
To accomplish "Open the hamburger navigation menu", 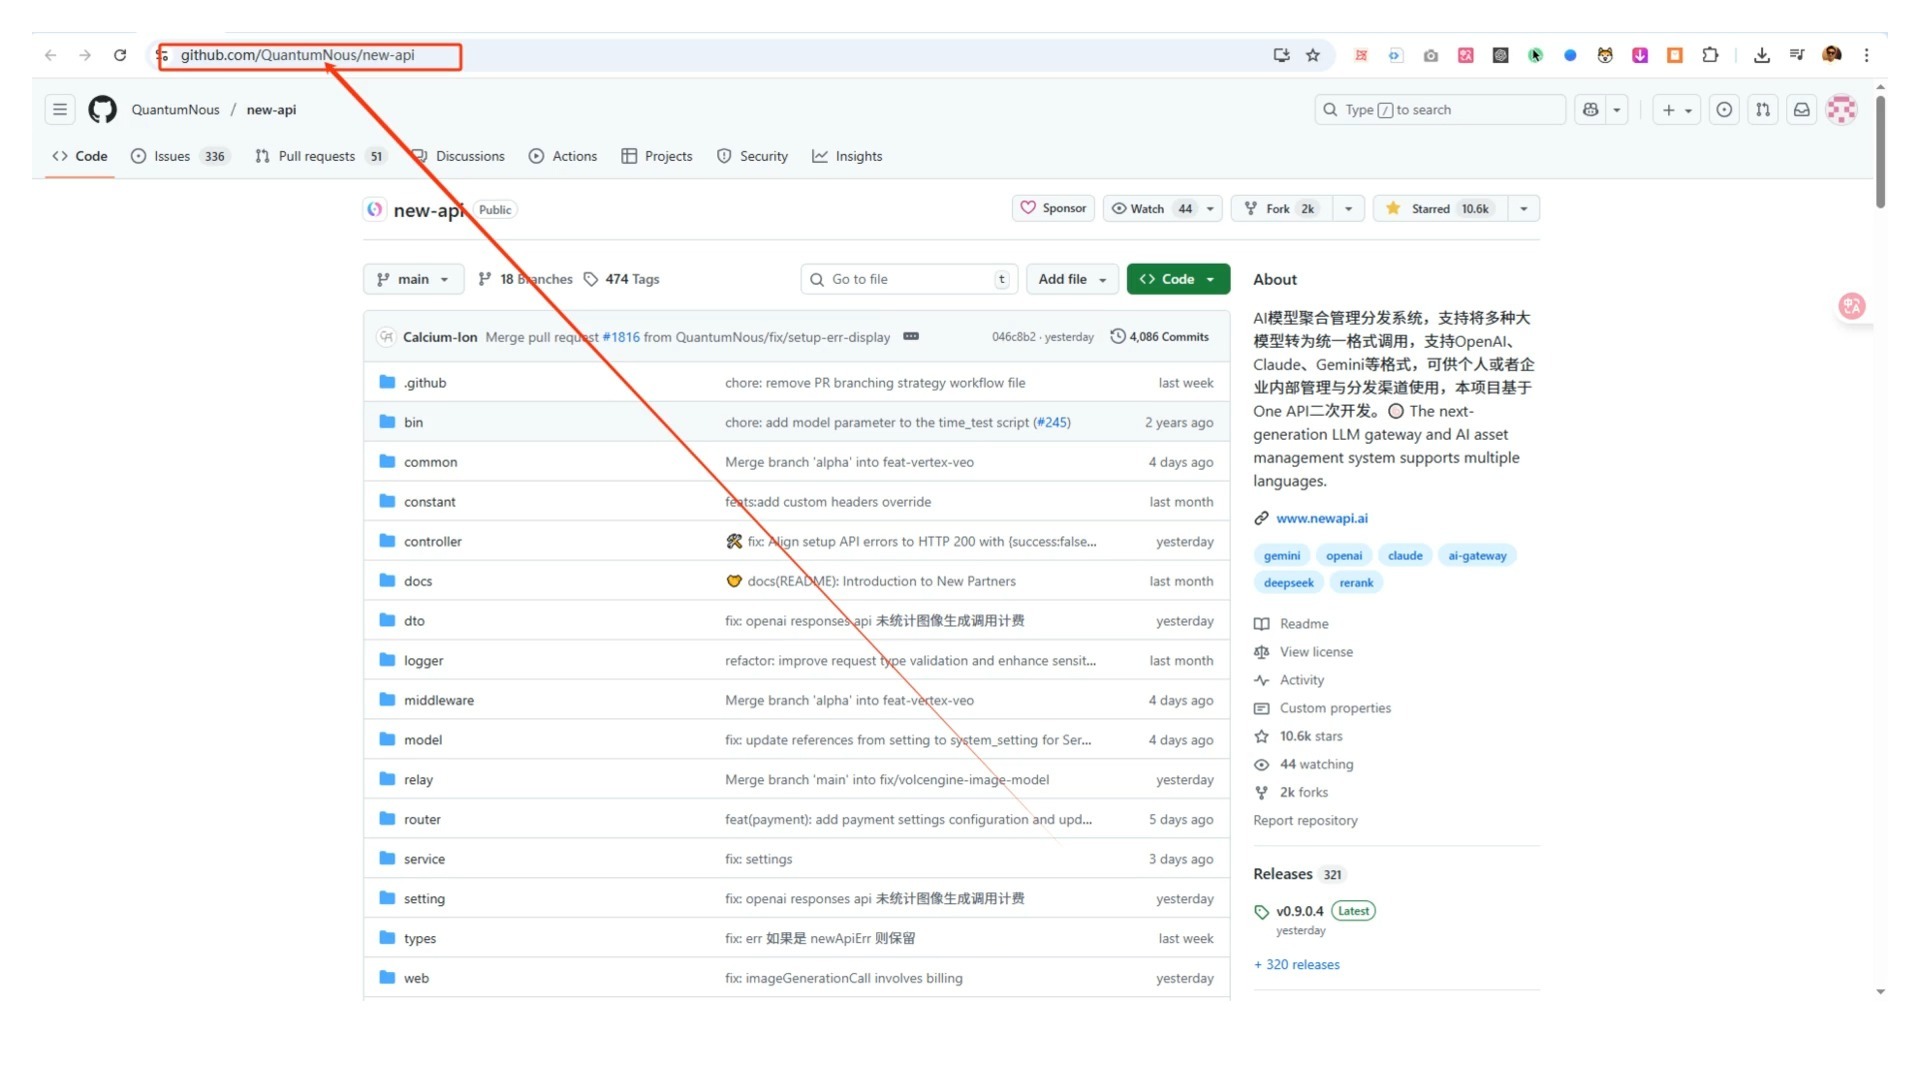I will pos(60,110).
